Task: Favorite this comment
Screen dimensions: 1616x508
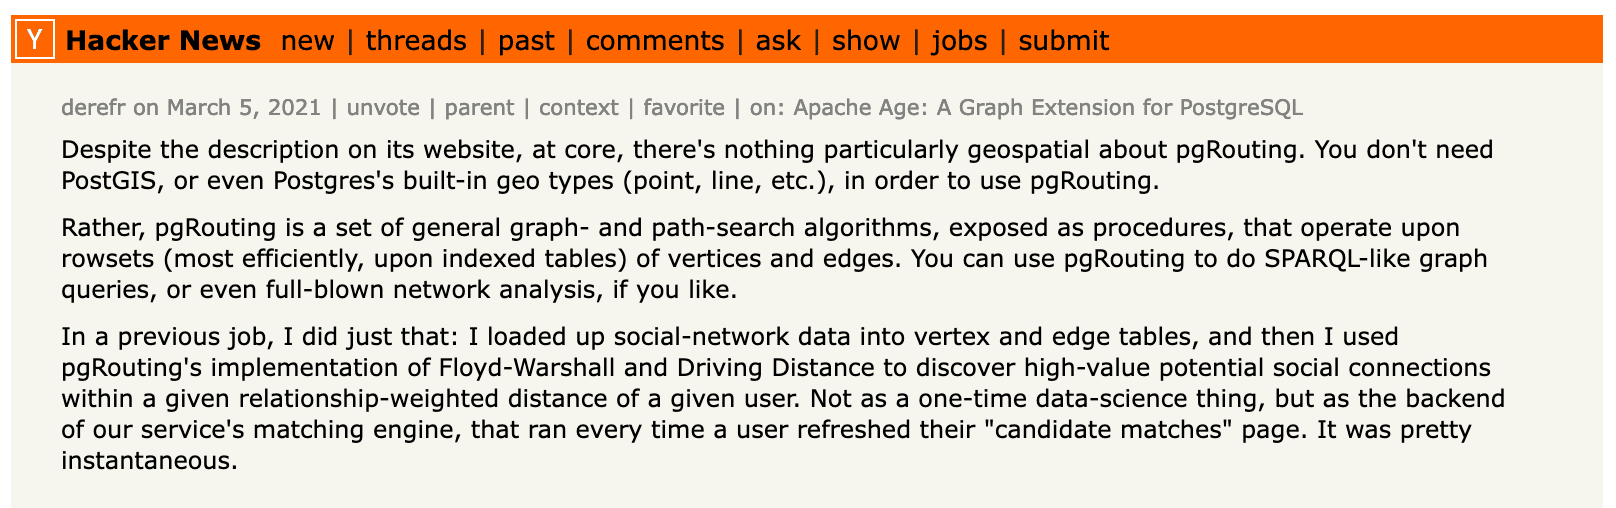Action: click(x=684, y=108)
